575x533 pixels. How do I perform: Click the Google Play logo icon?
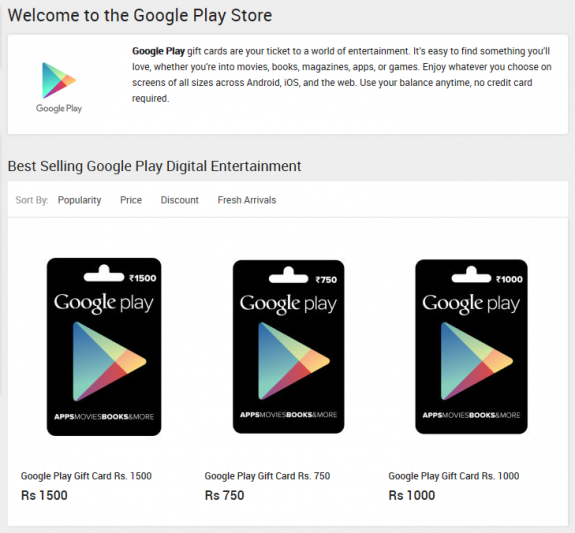coord(59,80)
